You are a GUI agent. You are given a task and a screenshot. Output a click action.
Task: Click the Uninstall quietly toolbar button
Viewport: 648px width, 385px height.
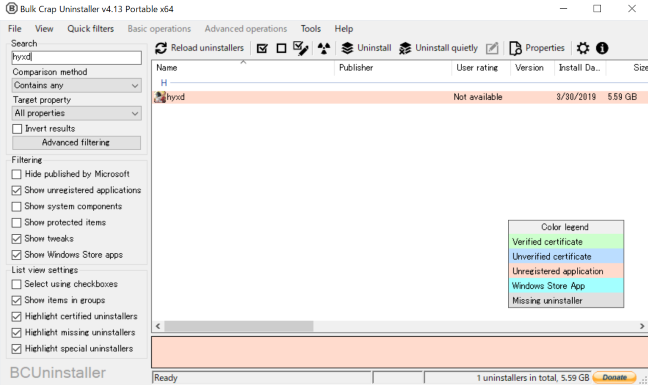coord(438,48)
